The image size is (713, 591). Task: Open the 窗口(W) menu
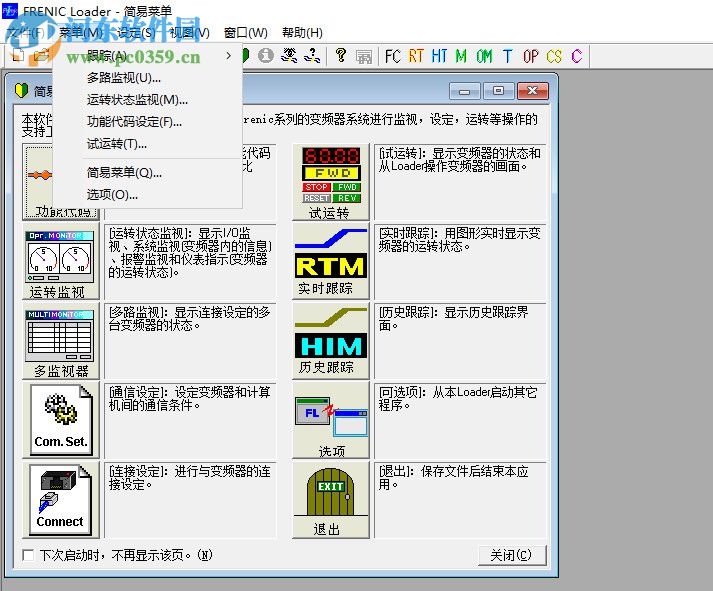tap(246, 33)
